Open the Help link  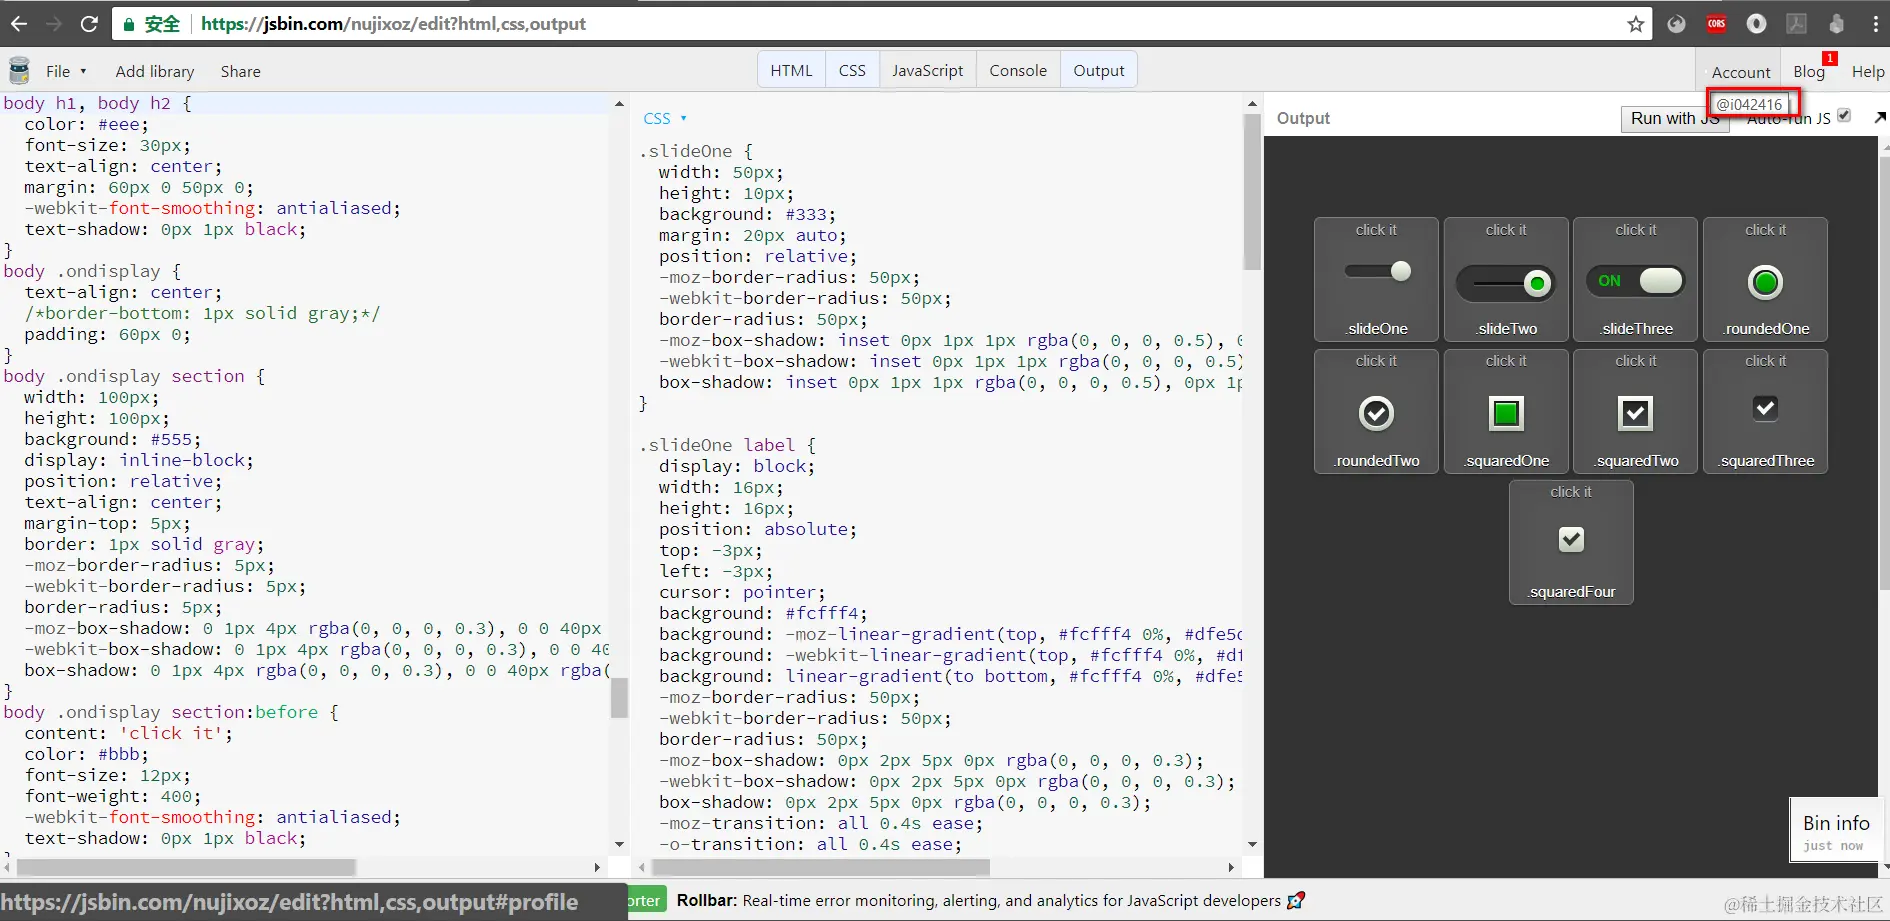(1868, 72)
